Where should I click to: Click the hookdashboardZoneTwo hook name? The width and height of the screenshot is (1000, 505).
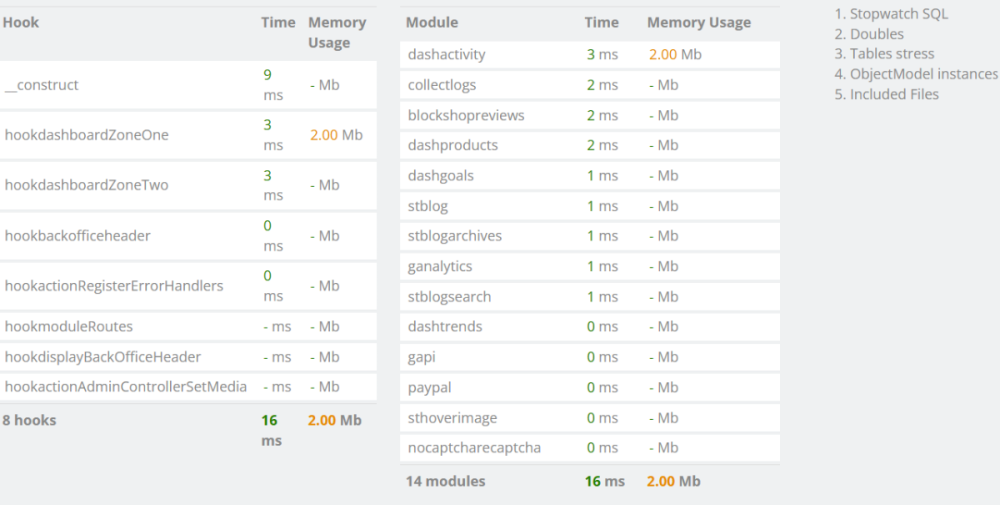87,185
